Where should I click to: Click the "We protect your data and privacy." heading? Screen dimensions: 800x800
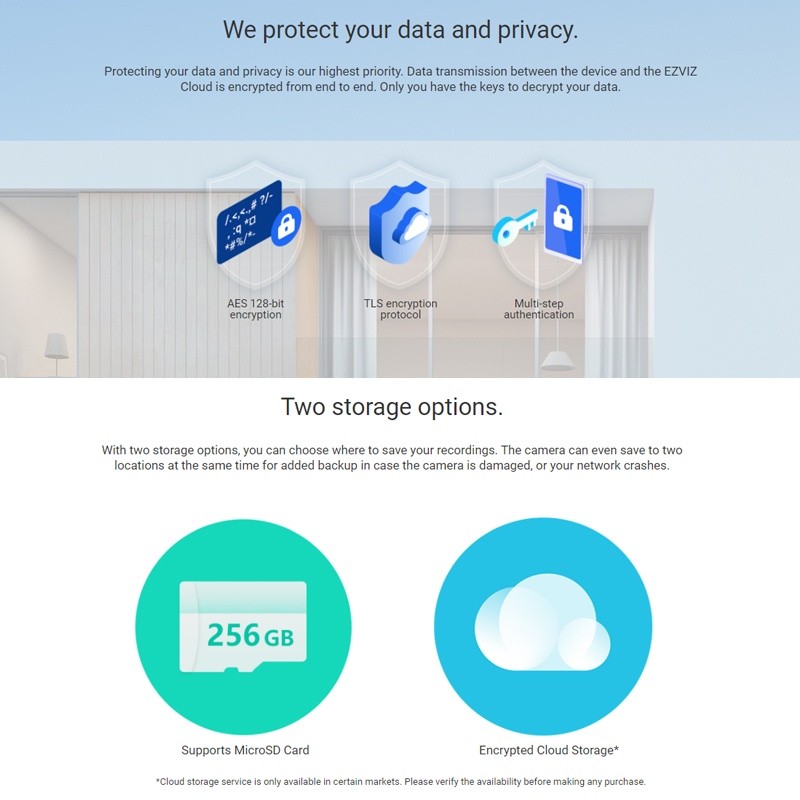point(400,30)
